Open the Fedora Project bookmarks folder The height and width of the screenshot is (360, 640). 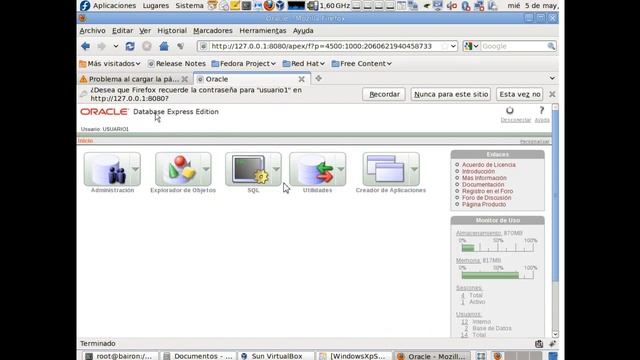[244, 64]
